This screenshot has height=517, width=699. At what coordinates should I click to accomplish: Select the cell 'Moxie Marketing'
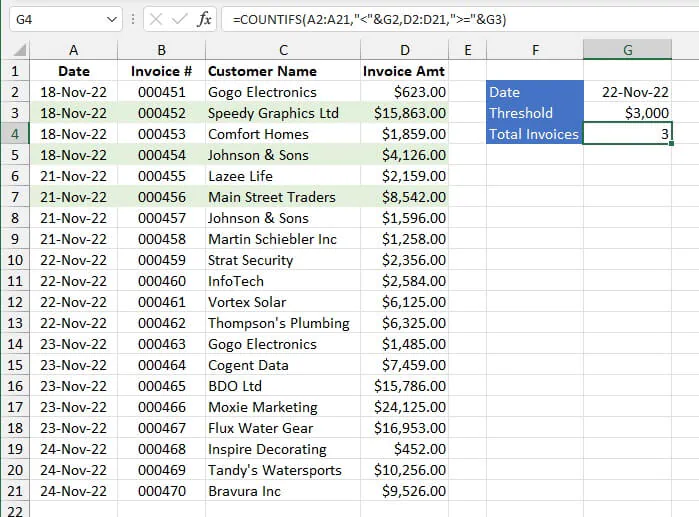pyautogui.click(x=283, y=406)
